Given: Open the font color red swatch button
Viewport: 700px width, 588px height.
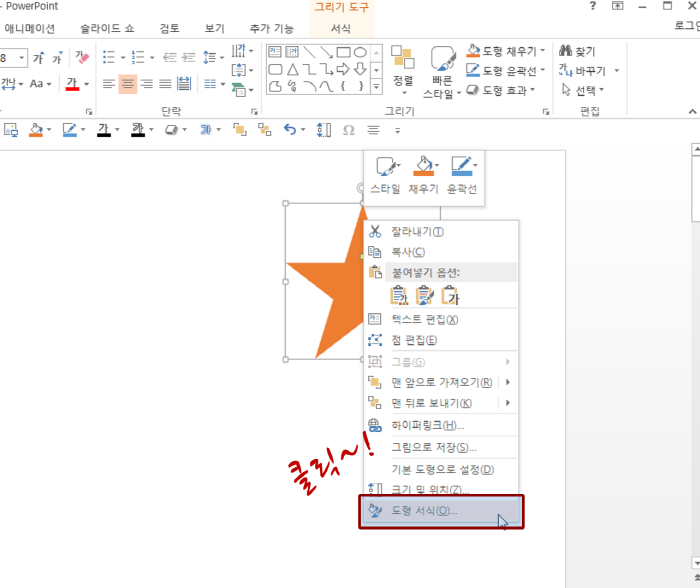Looking at the screenshot, I should [72, 83].
